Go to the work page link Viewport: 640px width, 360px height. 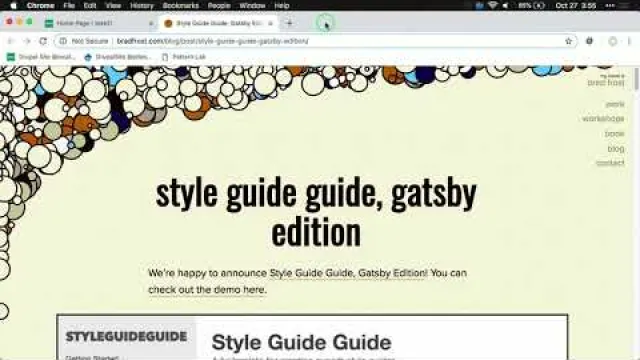coord(615,104)
